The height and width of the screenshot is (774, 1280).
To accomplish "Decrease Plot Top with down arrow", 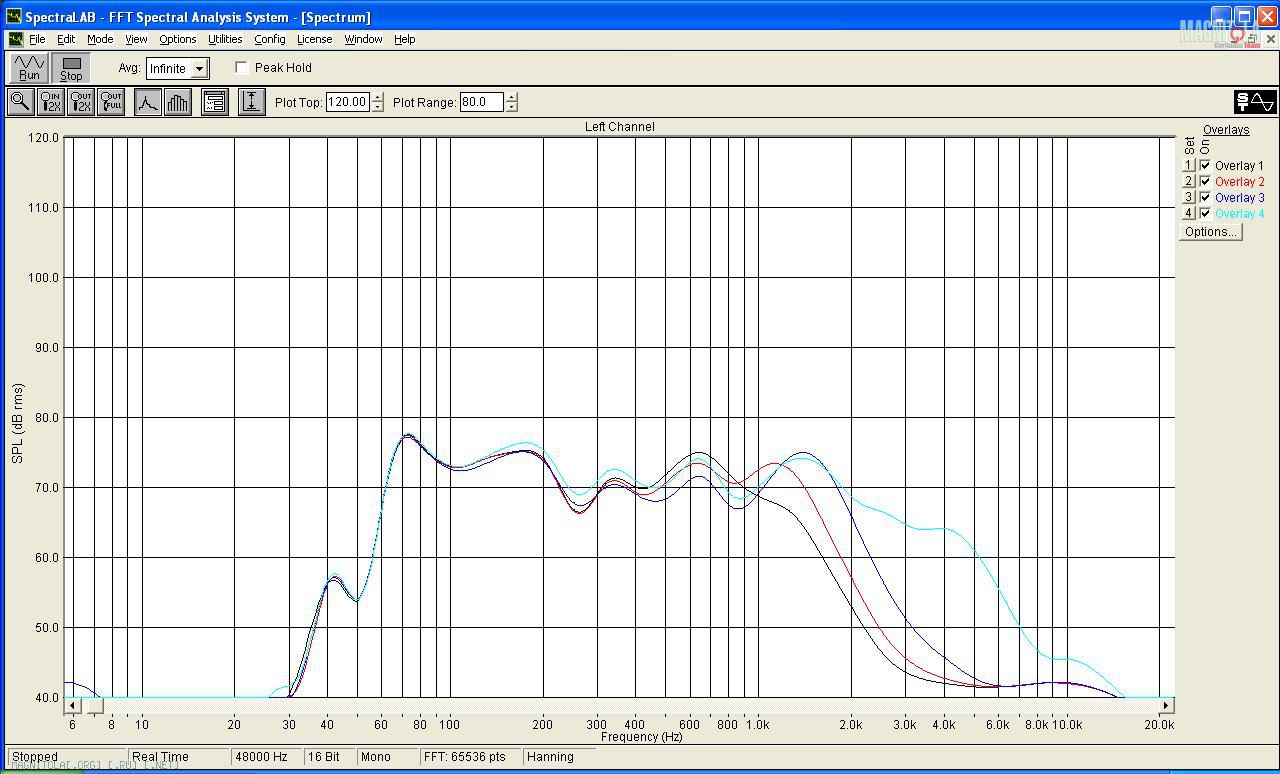I will pos(377,107).
